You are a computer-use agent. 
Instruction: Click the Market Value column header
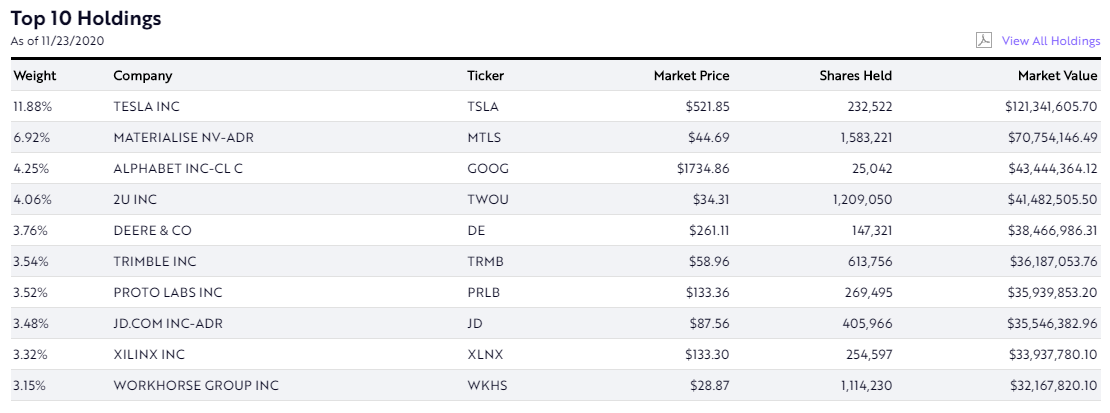tap(1057, 76)
